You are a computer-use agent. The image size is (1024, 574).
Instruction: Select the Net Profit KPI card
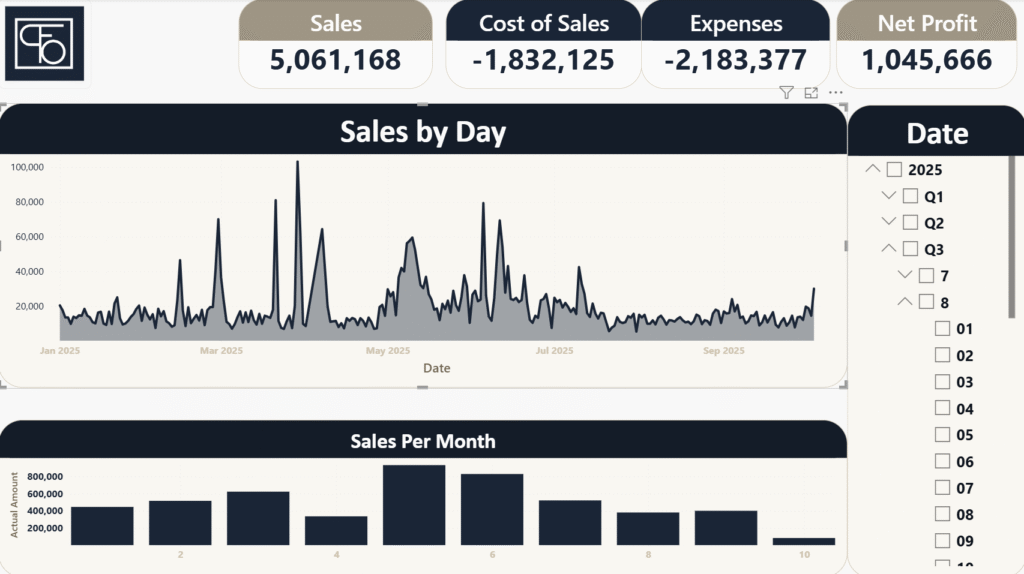927,44
